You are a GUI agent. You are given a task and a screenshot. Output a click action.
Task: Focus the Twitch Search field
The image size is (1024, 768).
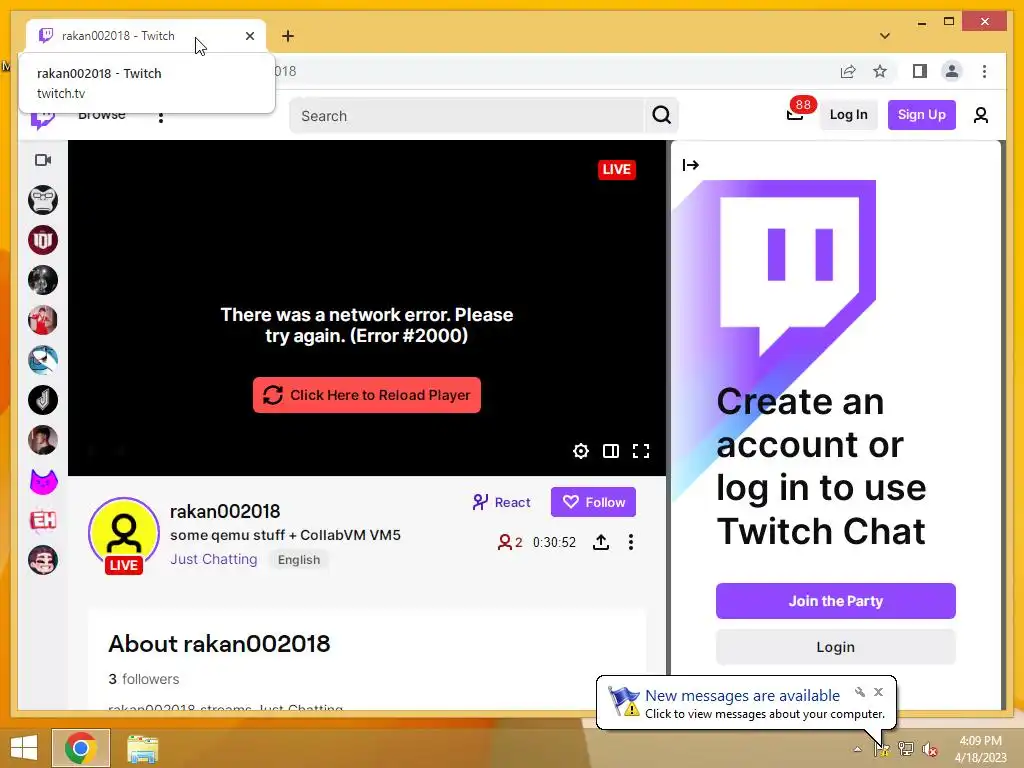(467, 116)
